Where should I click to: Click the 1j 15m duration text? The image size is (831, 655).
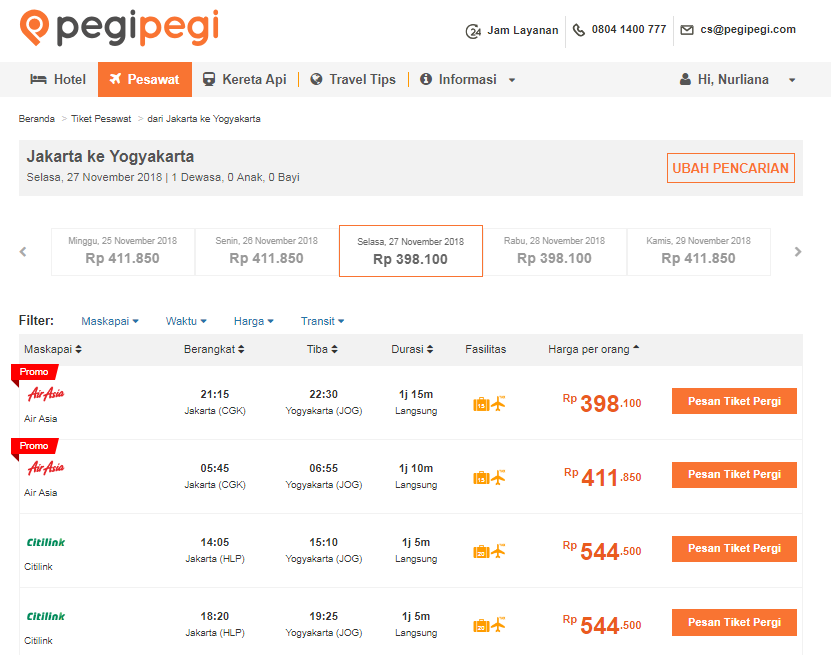tap(416, 394)
